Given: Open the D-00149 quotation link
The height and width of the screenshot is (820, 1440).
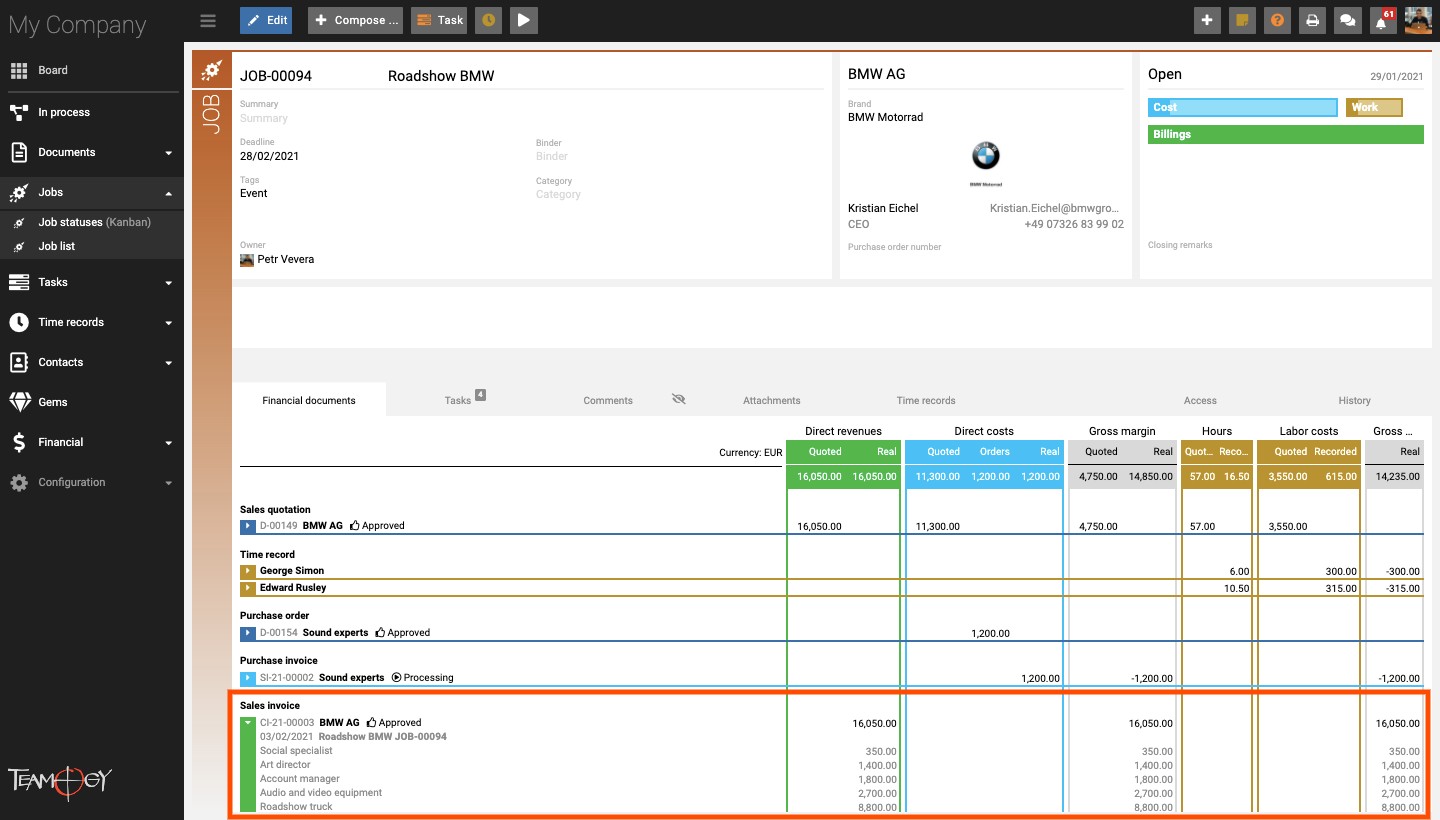Looking at the screenshot, I should [x=278, y=526].
